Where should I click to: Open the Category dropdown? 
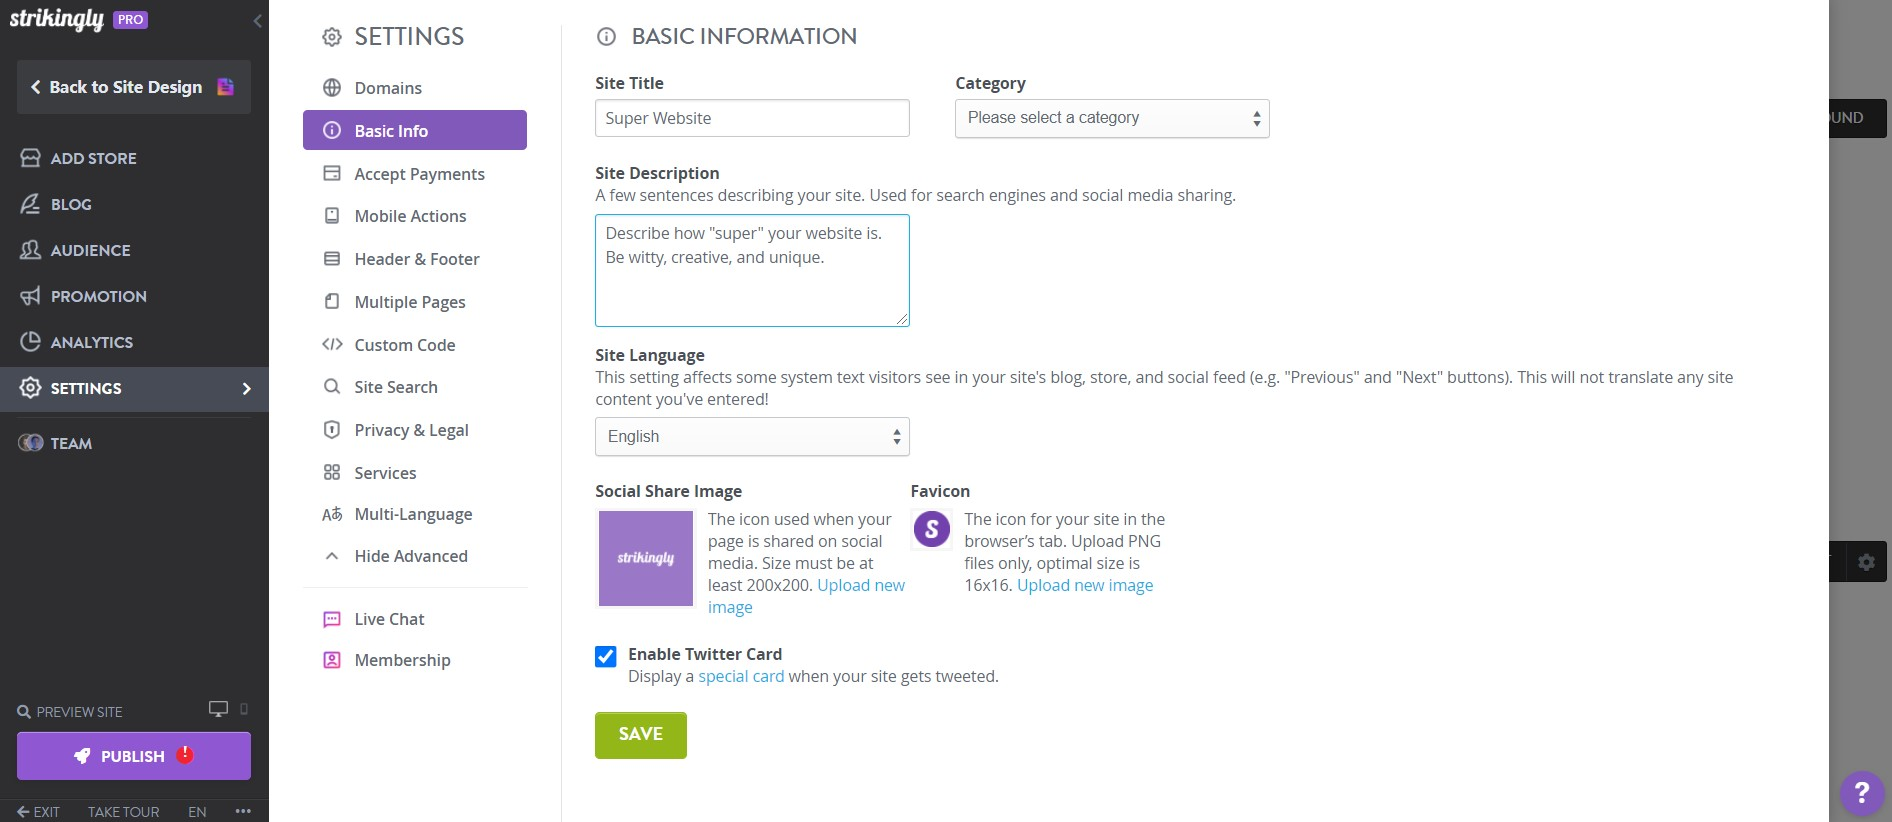[x=1111, y=118]
